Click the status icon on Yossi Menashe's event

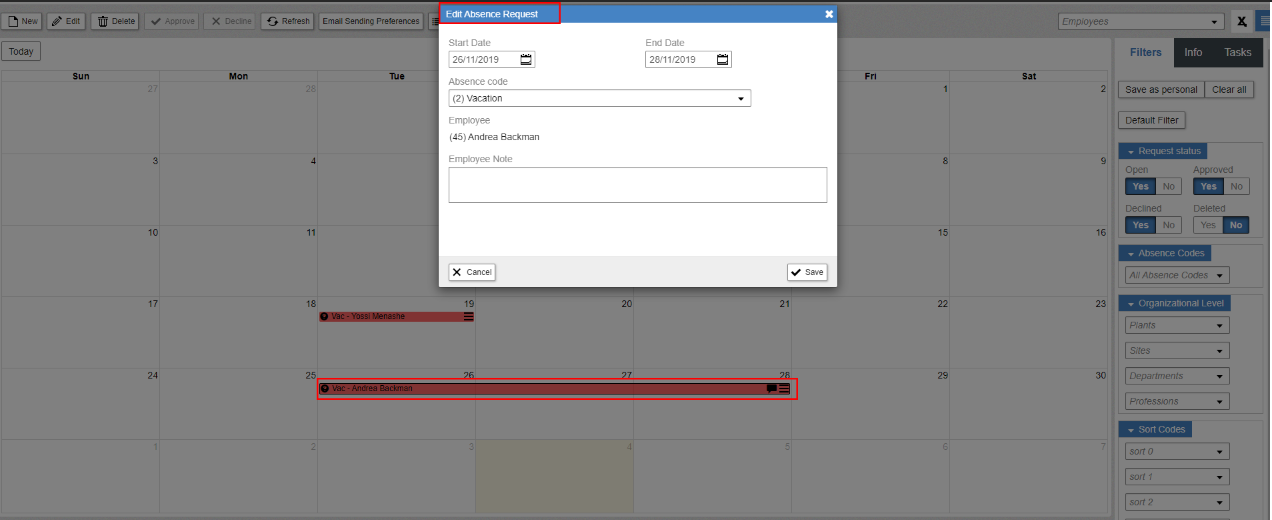click(325, 316)
